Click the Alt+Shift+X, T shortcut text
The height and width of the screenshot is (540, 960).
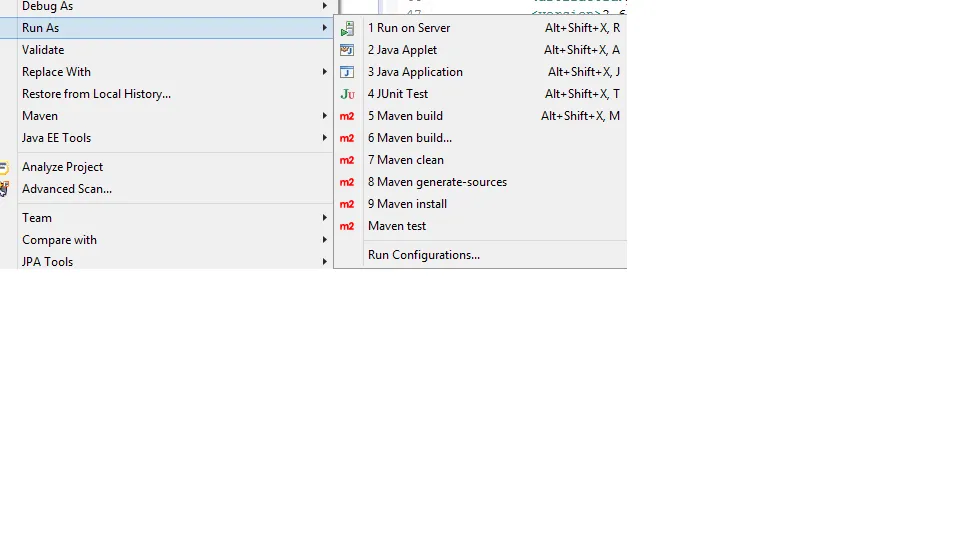[582, 94]
